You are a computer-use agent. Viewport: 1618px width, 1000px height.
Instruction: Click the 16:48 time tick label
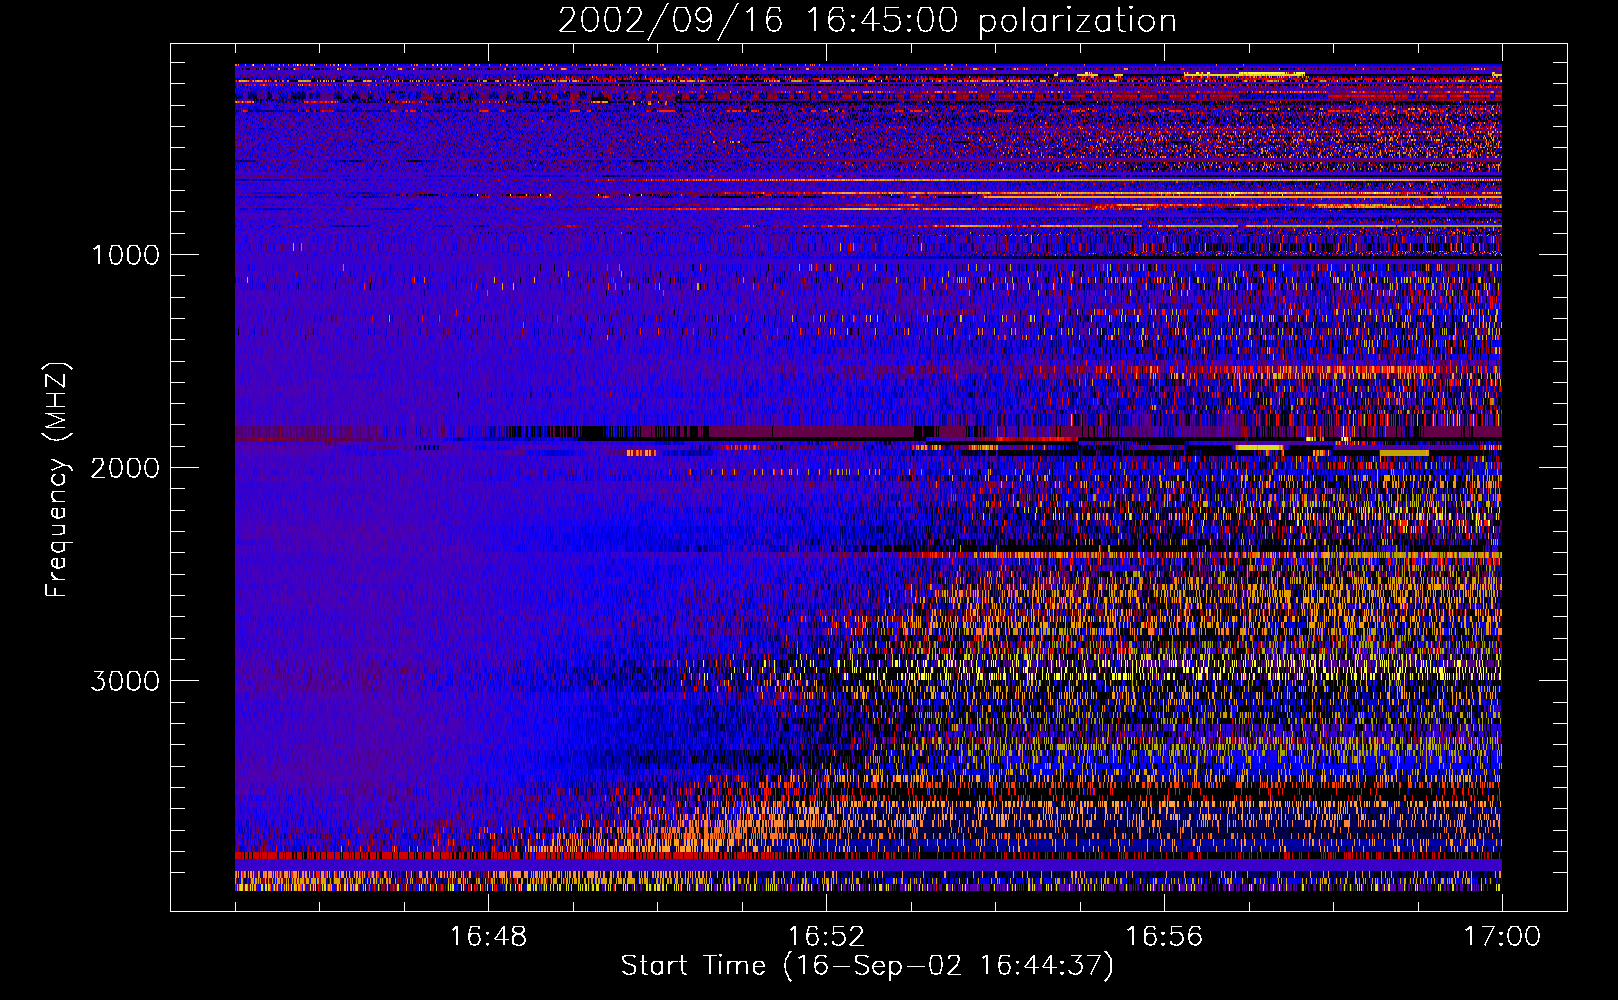tap(488, 937)
